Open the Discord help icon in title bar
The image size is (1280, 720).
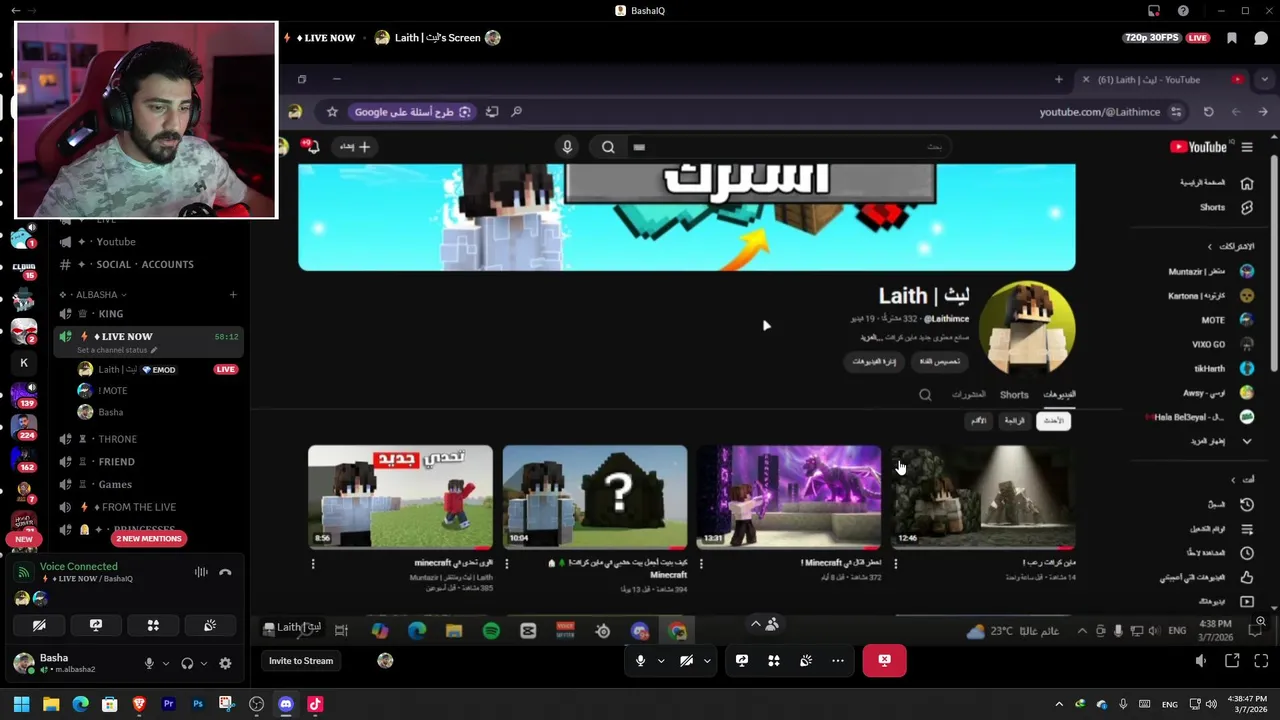(x=1183, y=11)
